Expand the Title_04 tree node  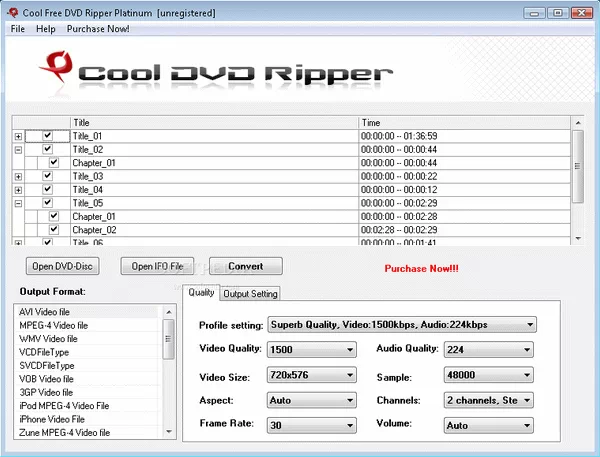pyautogui.click(x=19, y=189)
